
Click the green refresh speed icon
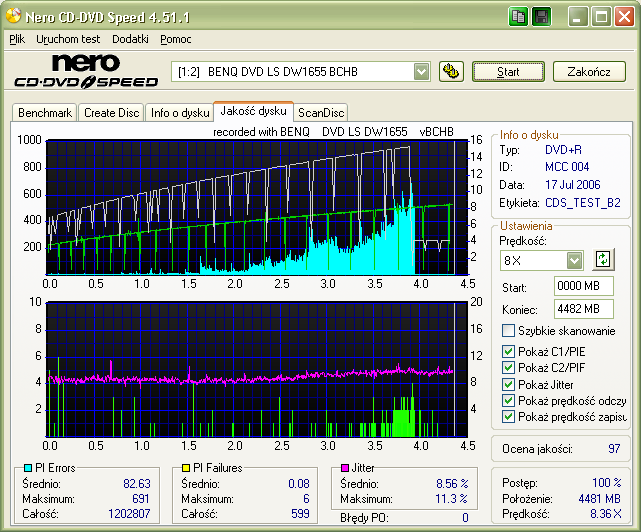pos(603,260)
